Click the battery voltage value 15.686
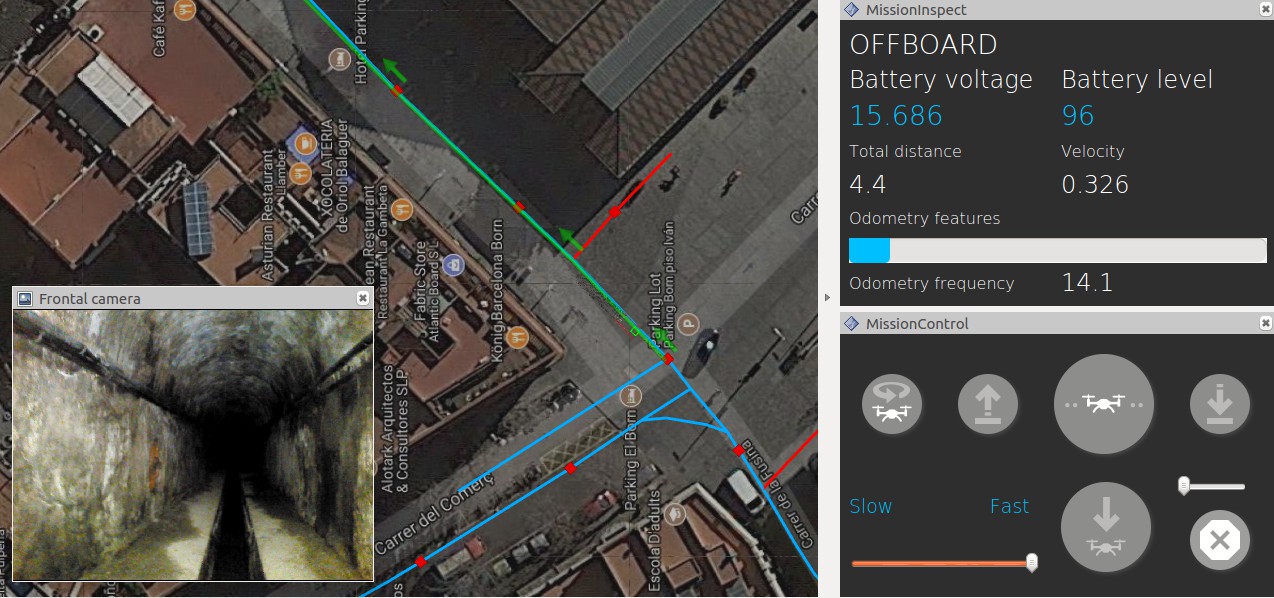This screenshot has height=598, width=1274. pyautogui.click(x=896, y=116)
